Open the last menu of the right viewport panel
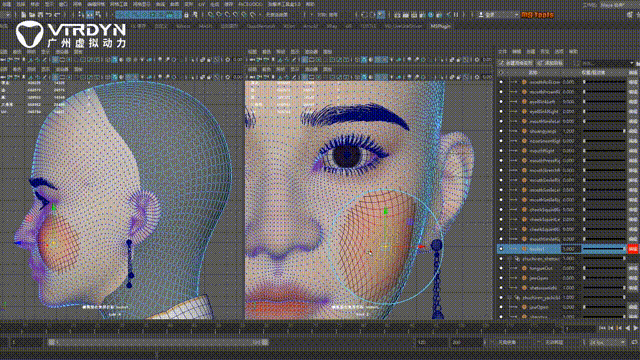The height and width of the screenshot is (360, 640). click(x=327, y=52)
